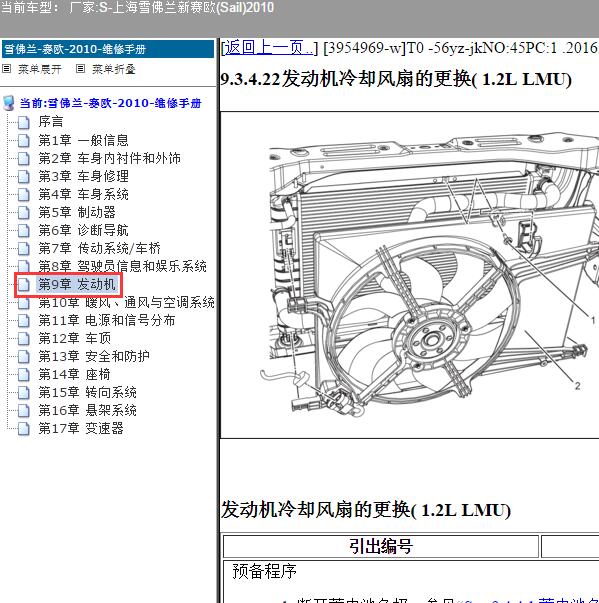The width and height of the screenshot is (599, 603).
Task: Click the 预备程序 table cell text
Action: (265, 571)
